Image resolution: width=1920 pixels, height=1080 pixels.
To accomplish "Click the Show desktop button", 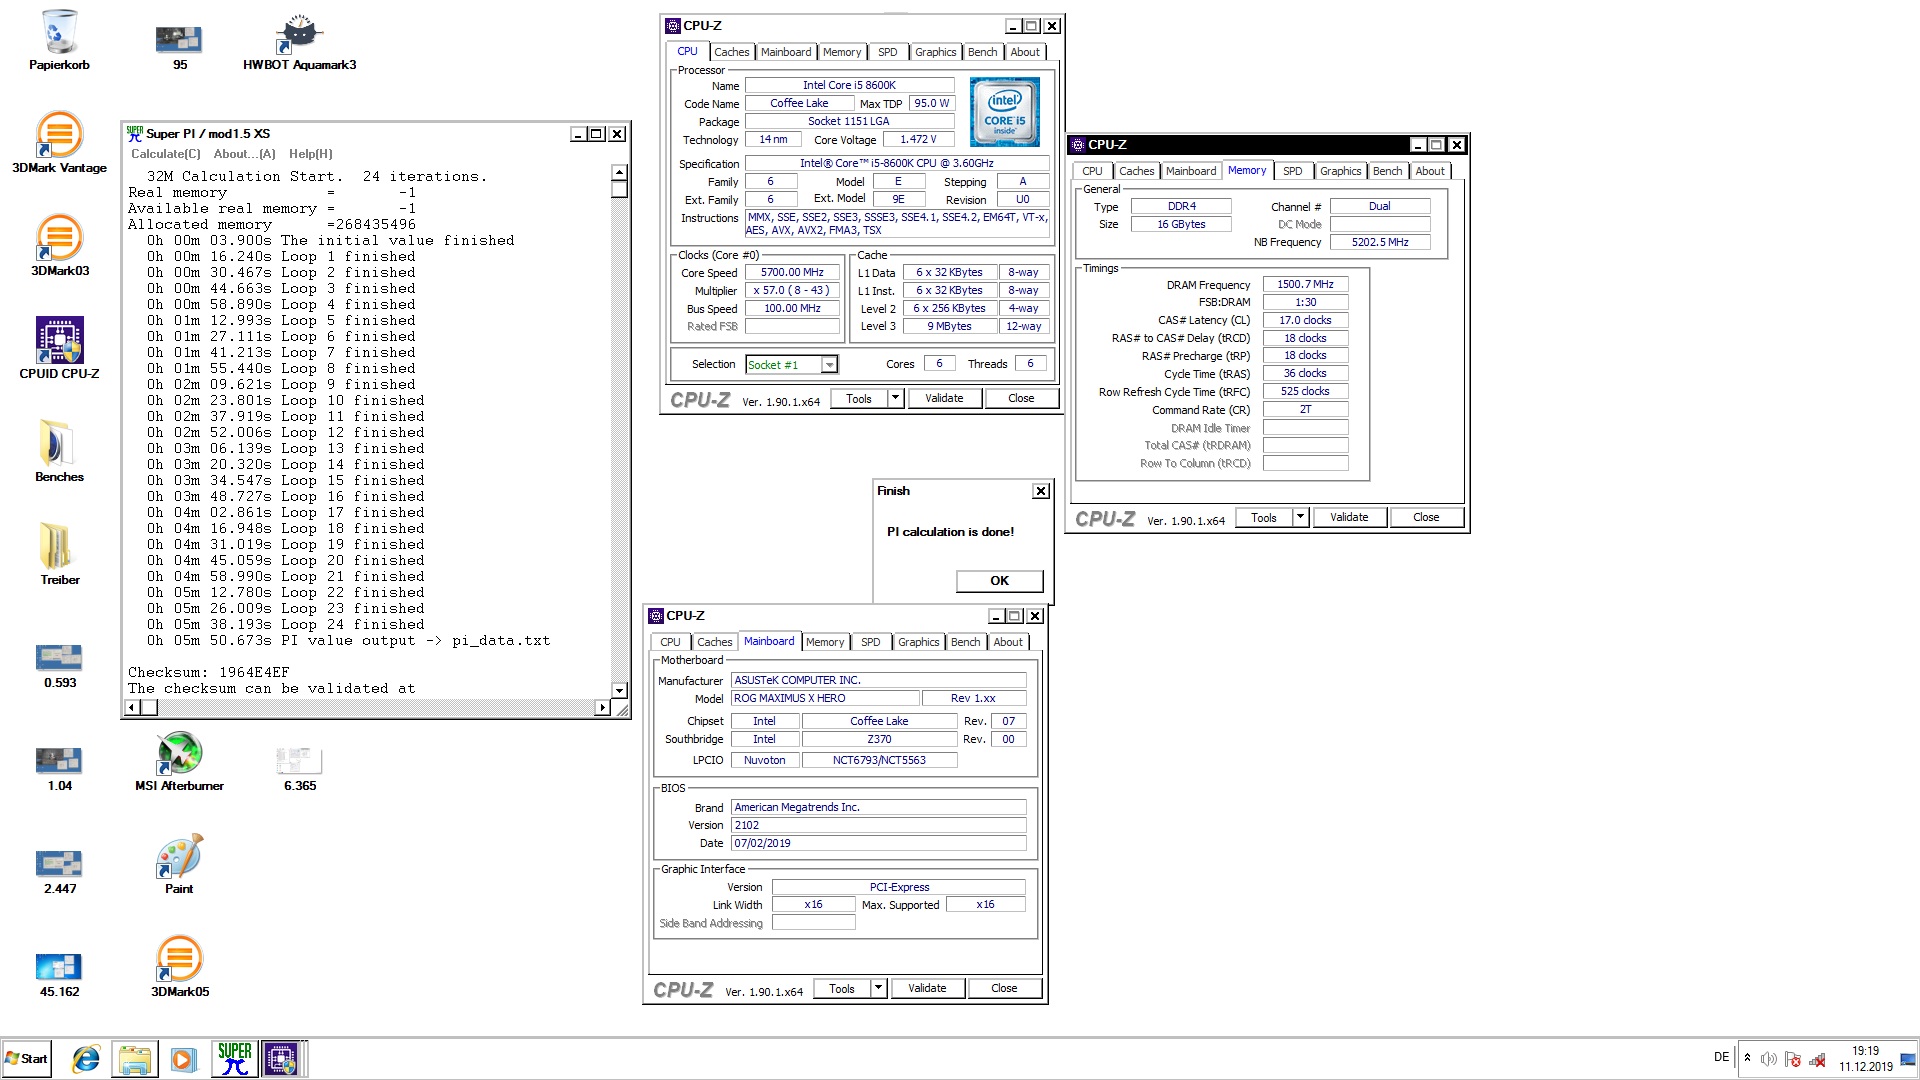I will [1909, 1059].
